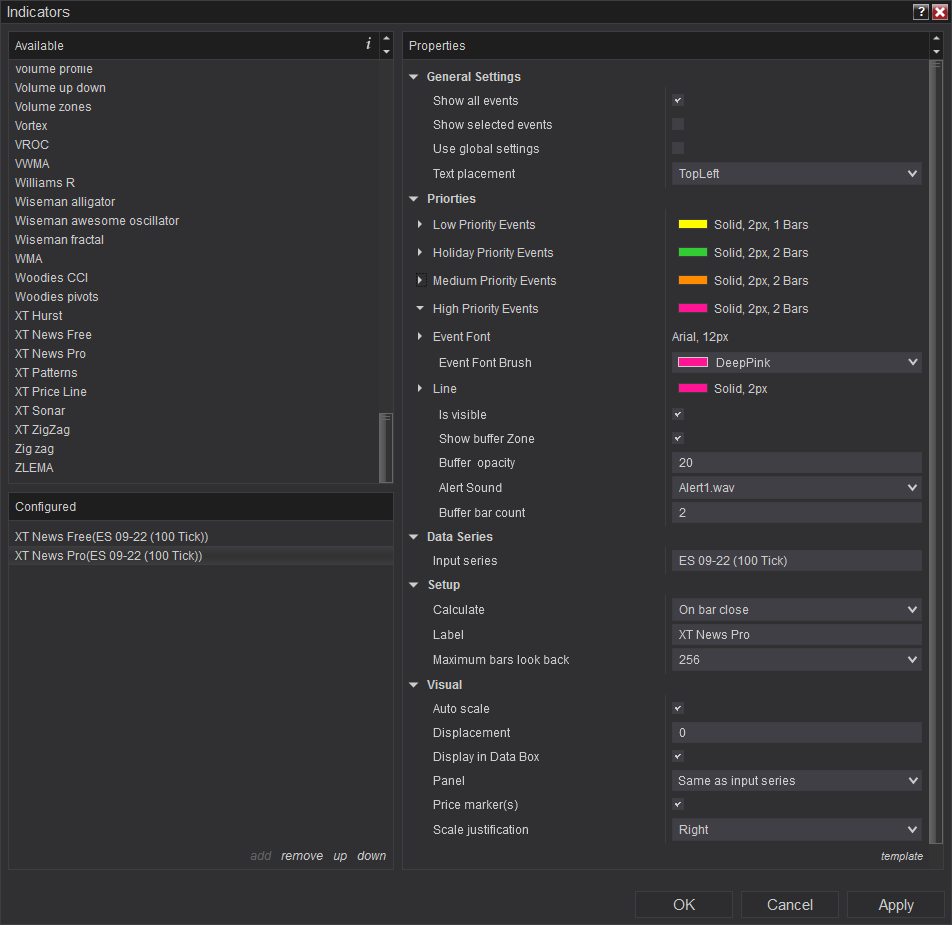The width and height of the screenshot is (952, 925).
Task: Click the info 'i' icon in Available header
Action: pyautogui.click(x=369, y=44)
